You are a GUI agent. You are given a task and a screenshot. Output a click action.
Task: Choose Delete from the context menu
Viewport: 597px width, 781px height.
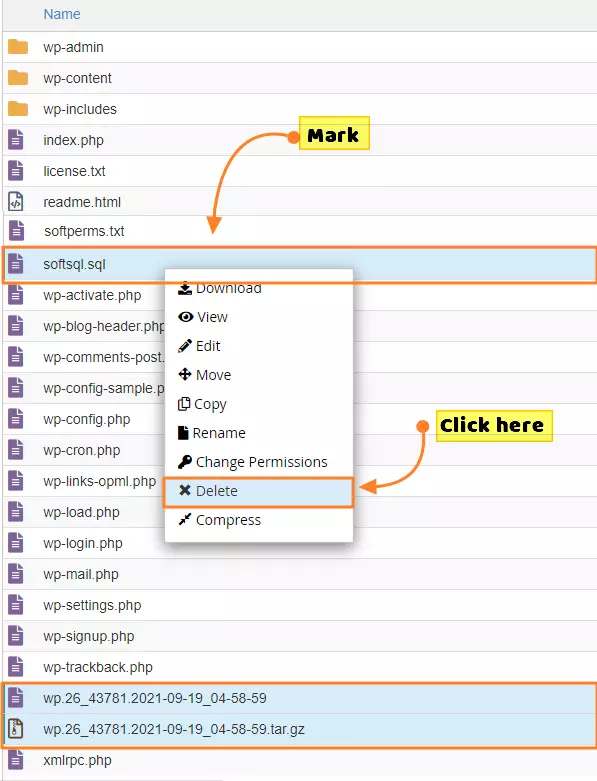pos(258,491)
